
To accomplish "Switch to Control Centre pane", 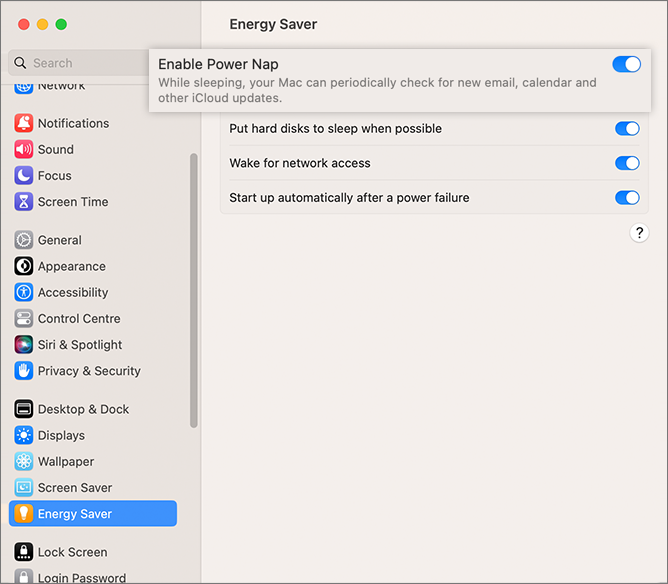I will click(79, 318).
